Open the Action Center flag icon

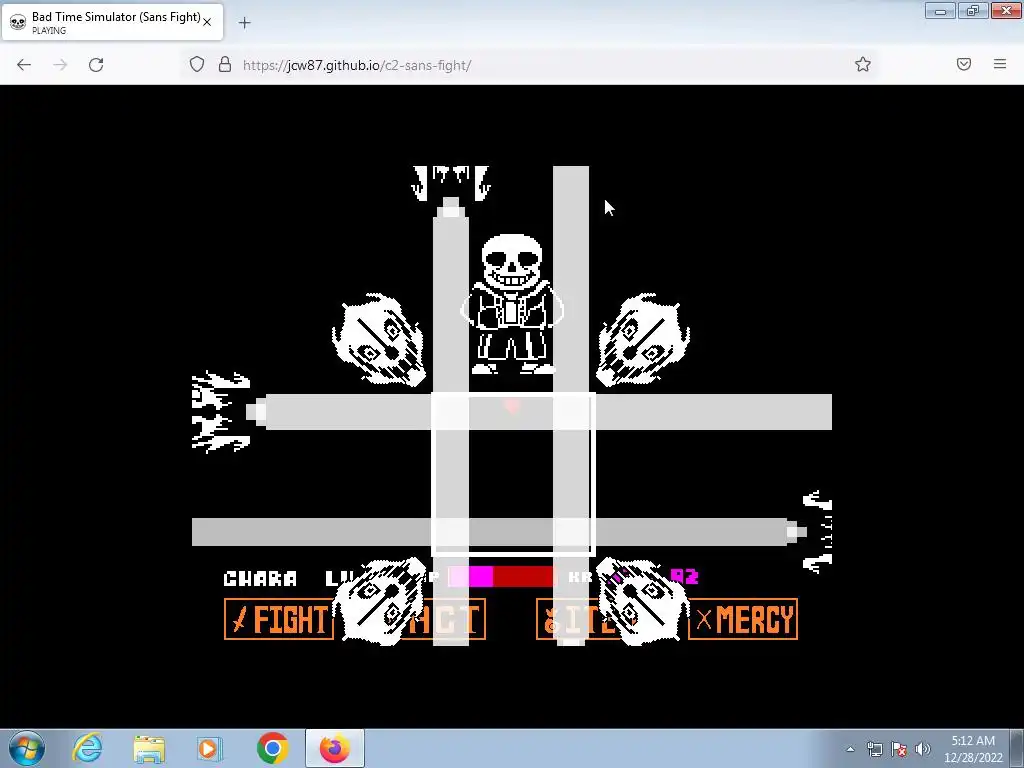point(899,749)
